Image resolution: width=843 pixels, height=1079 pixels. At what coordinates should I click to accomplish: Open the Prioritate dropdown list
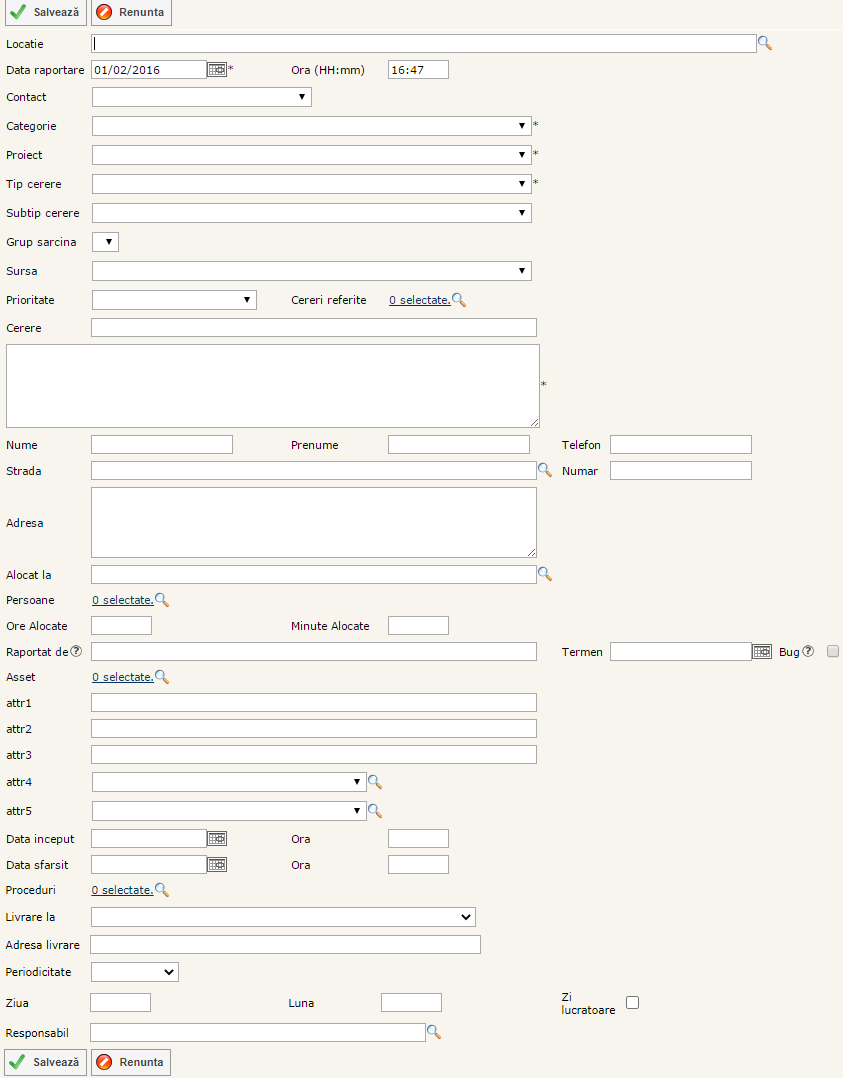pos(174,300)
